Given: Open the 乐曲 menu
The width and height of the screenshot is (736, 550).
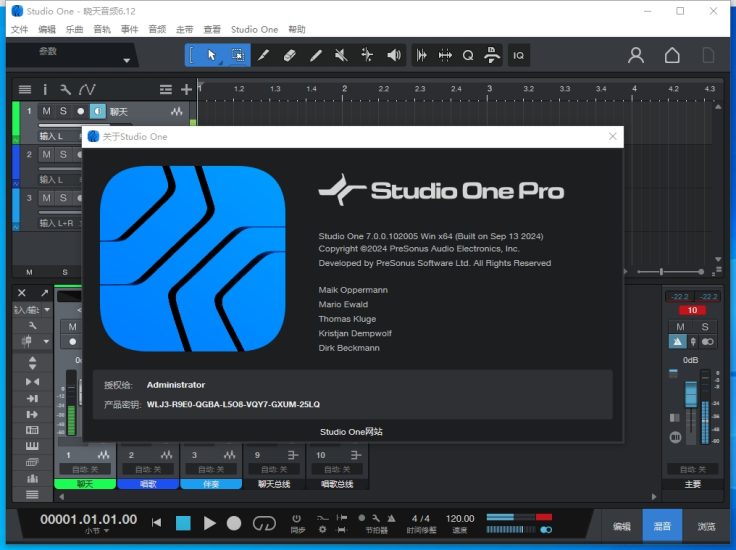Looking at the screenshot, I should pos(74,30).
